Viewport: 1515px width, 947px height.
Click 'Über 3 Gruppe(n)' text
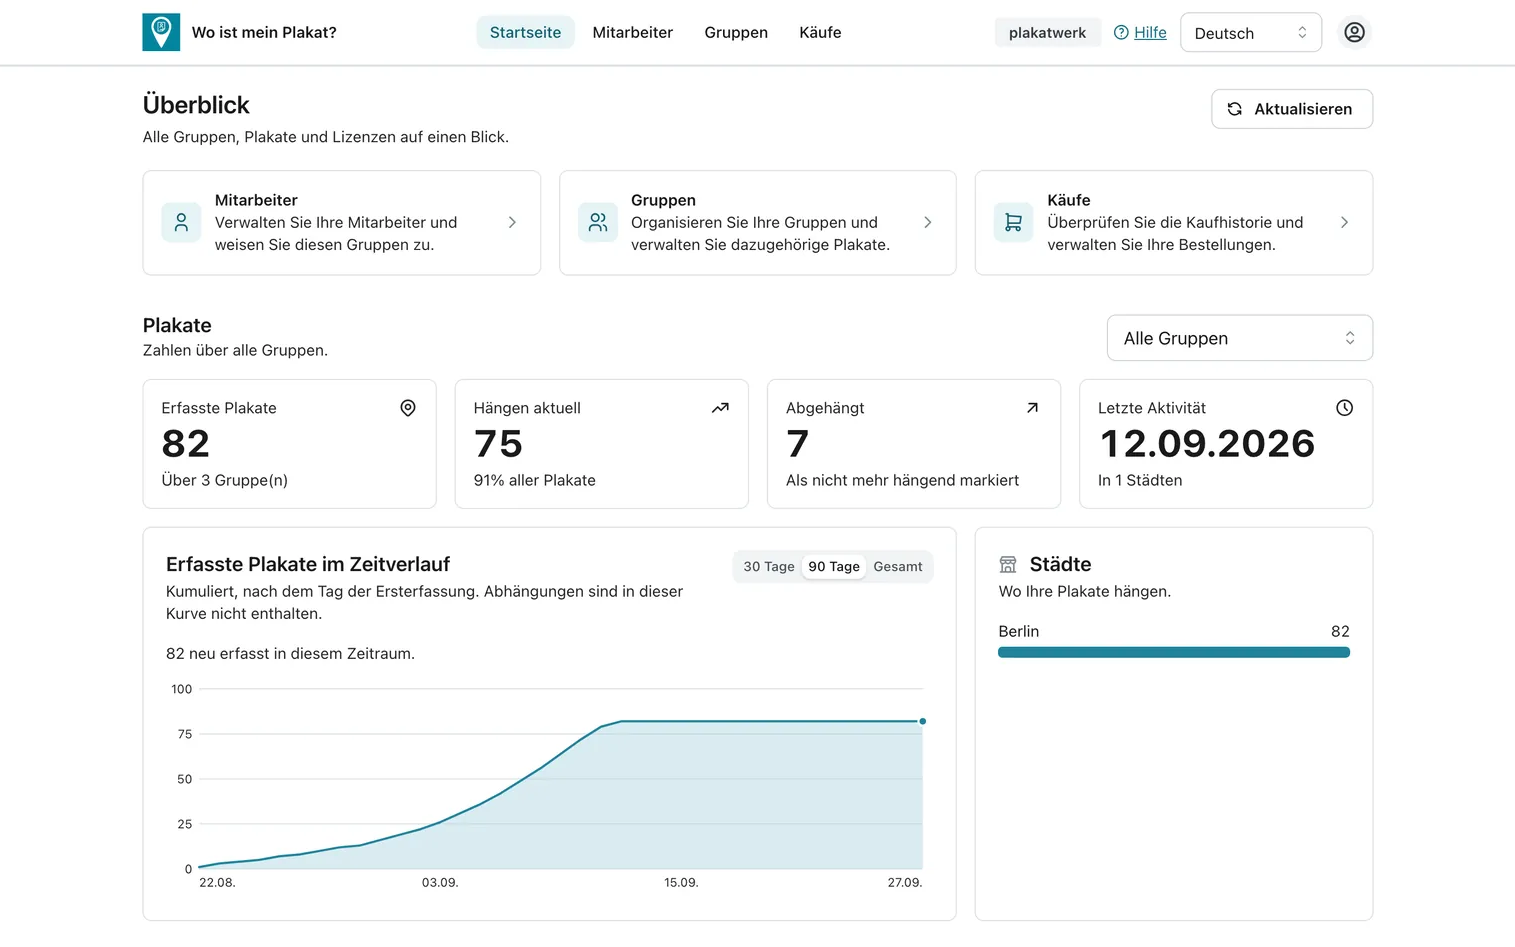click(x=225, y=480)
